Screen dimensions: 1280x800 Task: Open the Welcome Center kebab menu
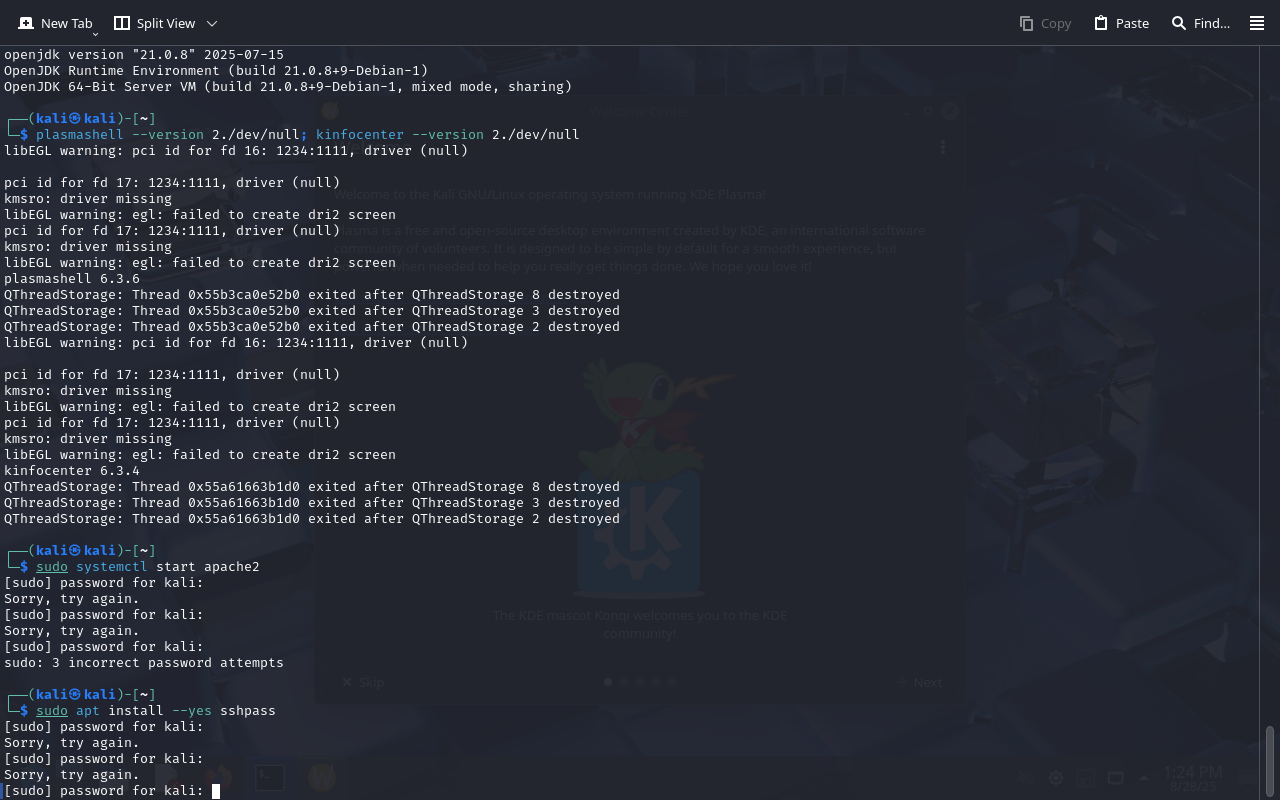(942, 147)
